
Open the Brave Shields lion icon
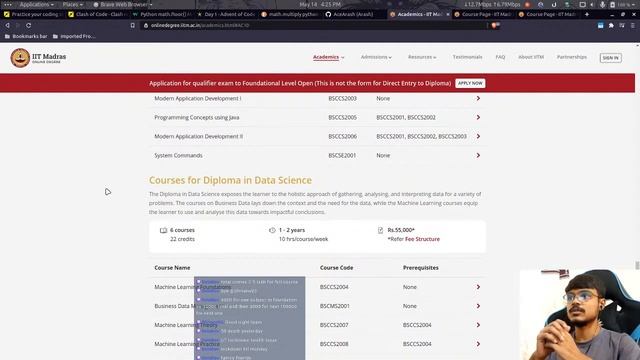click(x=495, y=25)
